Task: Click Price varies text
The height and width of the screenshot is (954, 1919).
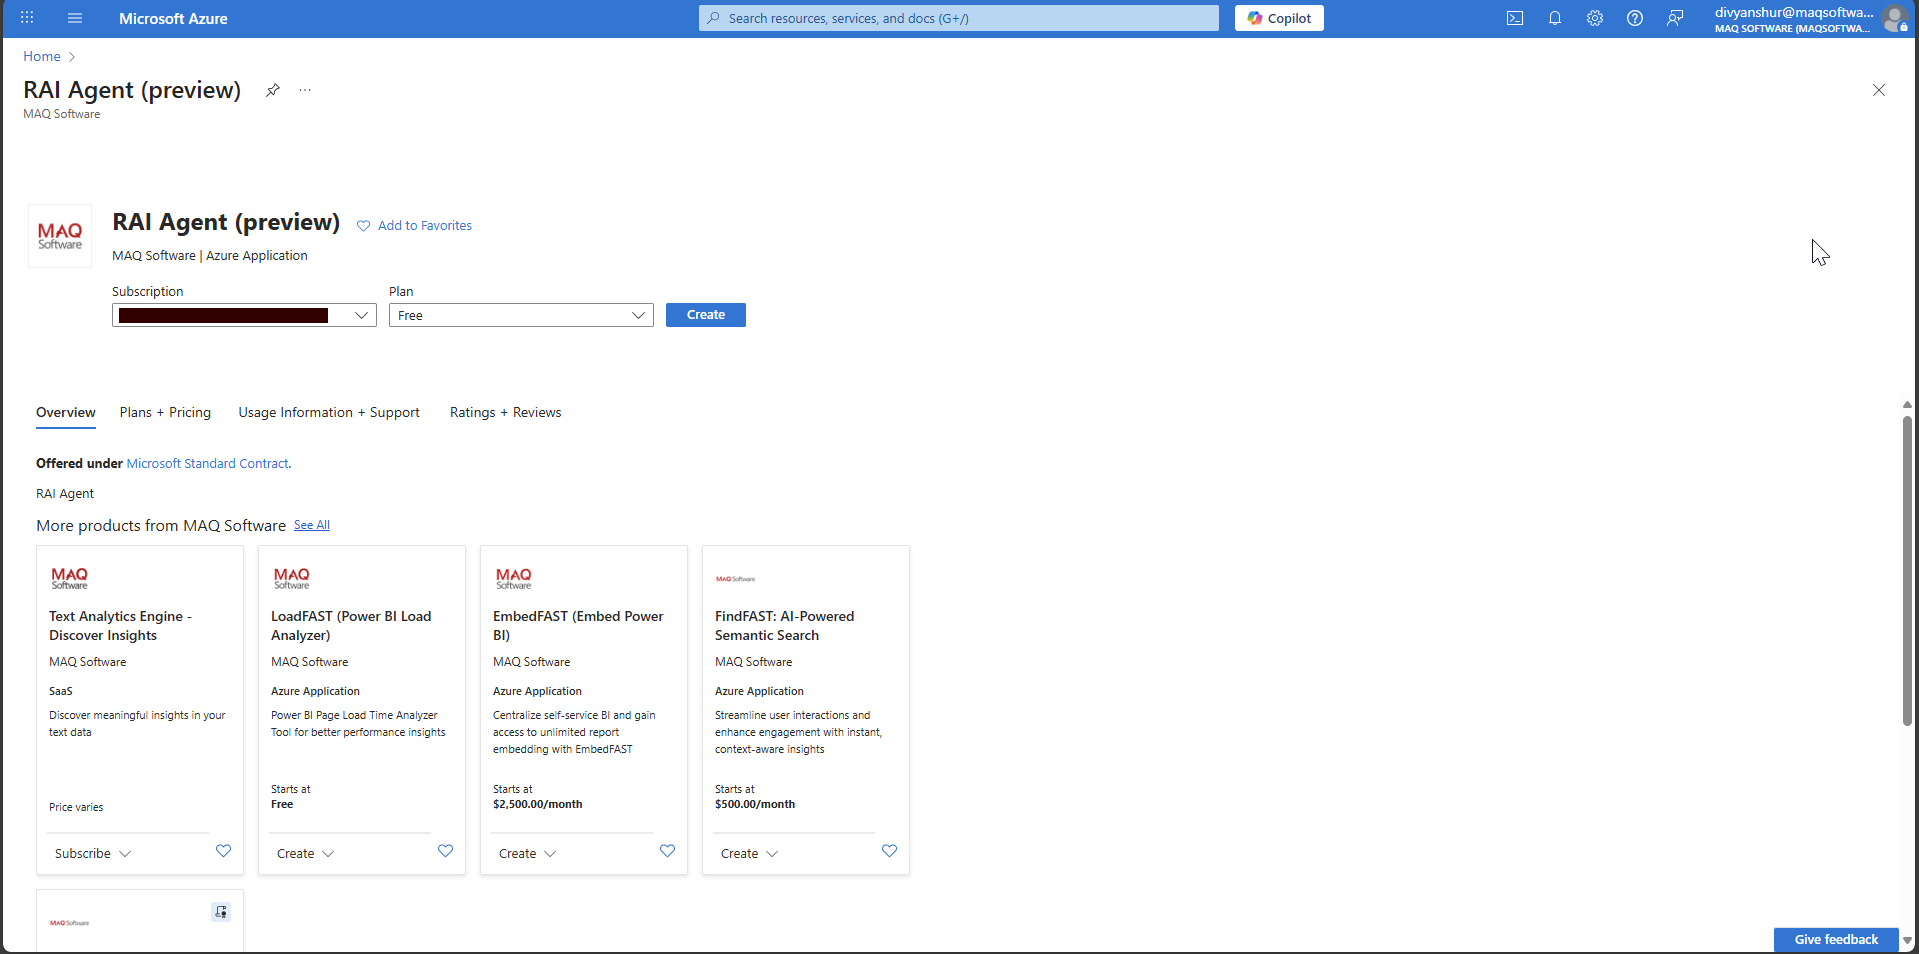Action: 76,807
